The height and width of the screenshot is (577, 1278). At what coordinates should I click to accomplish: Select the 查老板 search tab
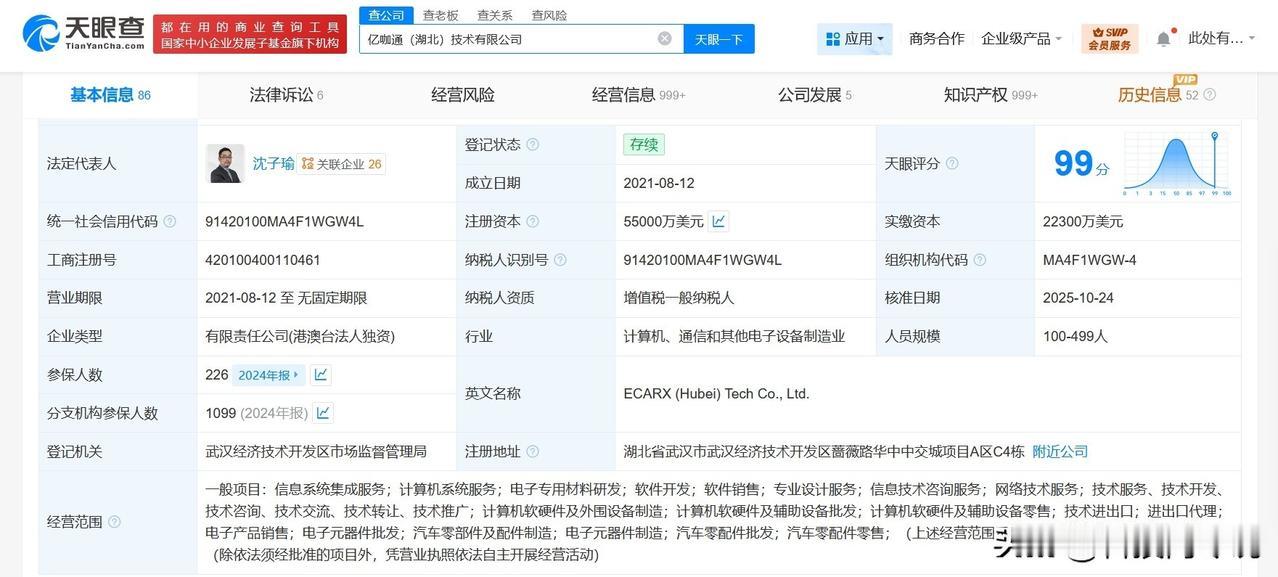(440, 15)
